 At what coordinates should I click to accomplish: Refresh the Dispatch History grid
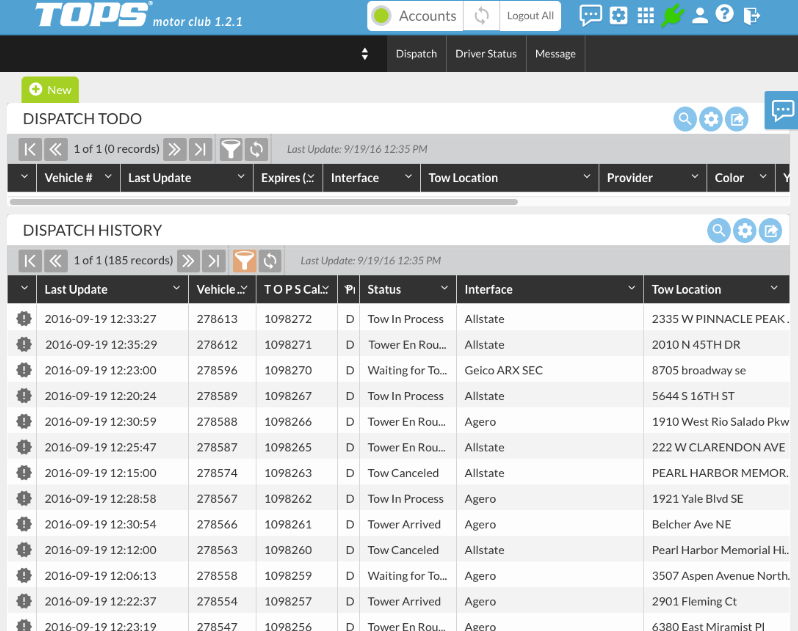270,261
